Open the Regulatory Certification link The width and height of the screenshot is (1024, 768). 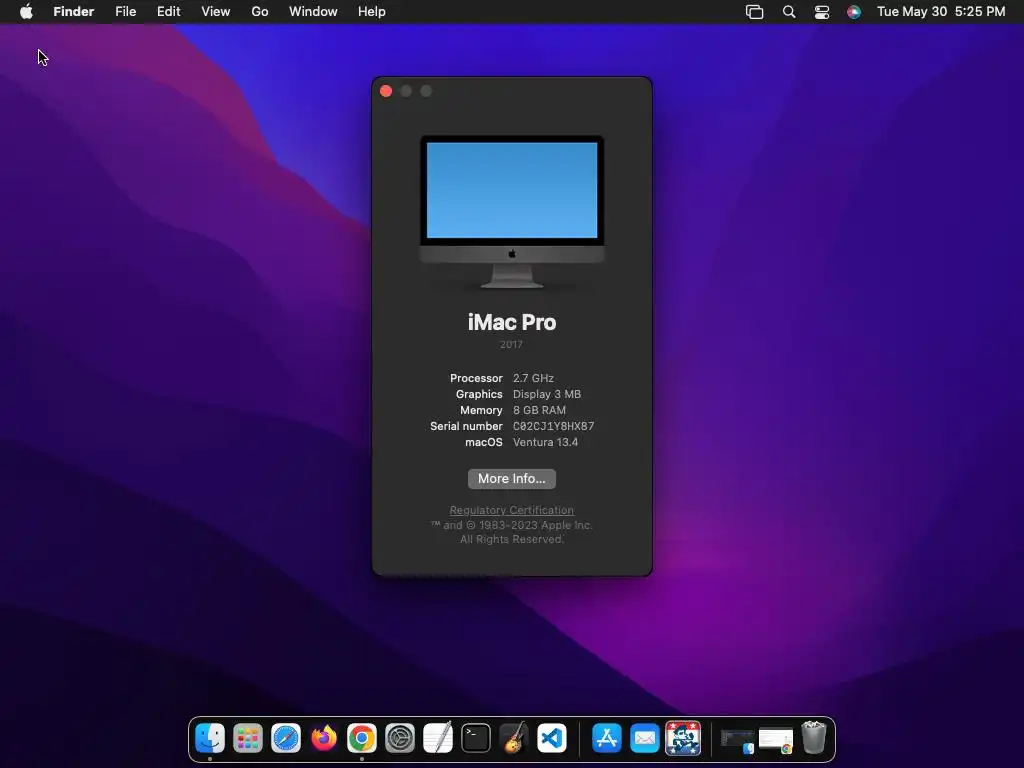pos(512,510)
